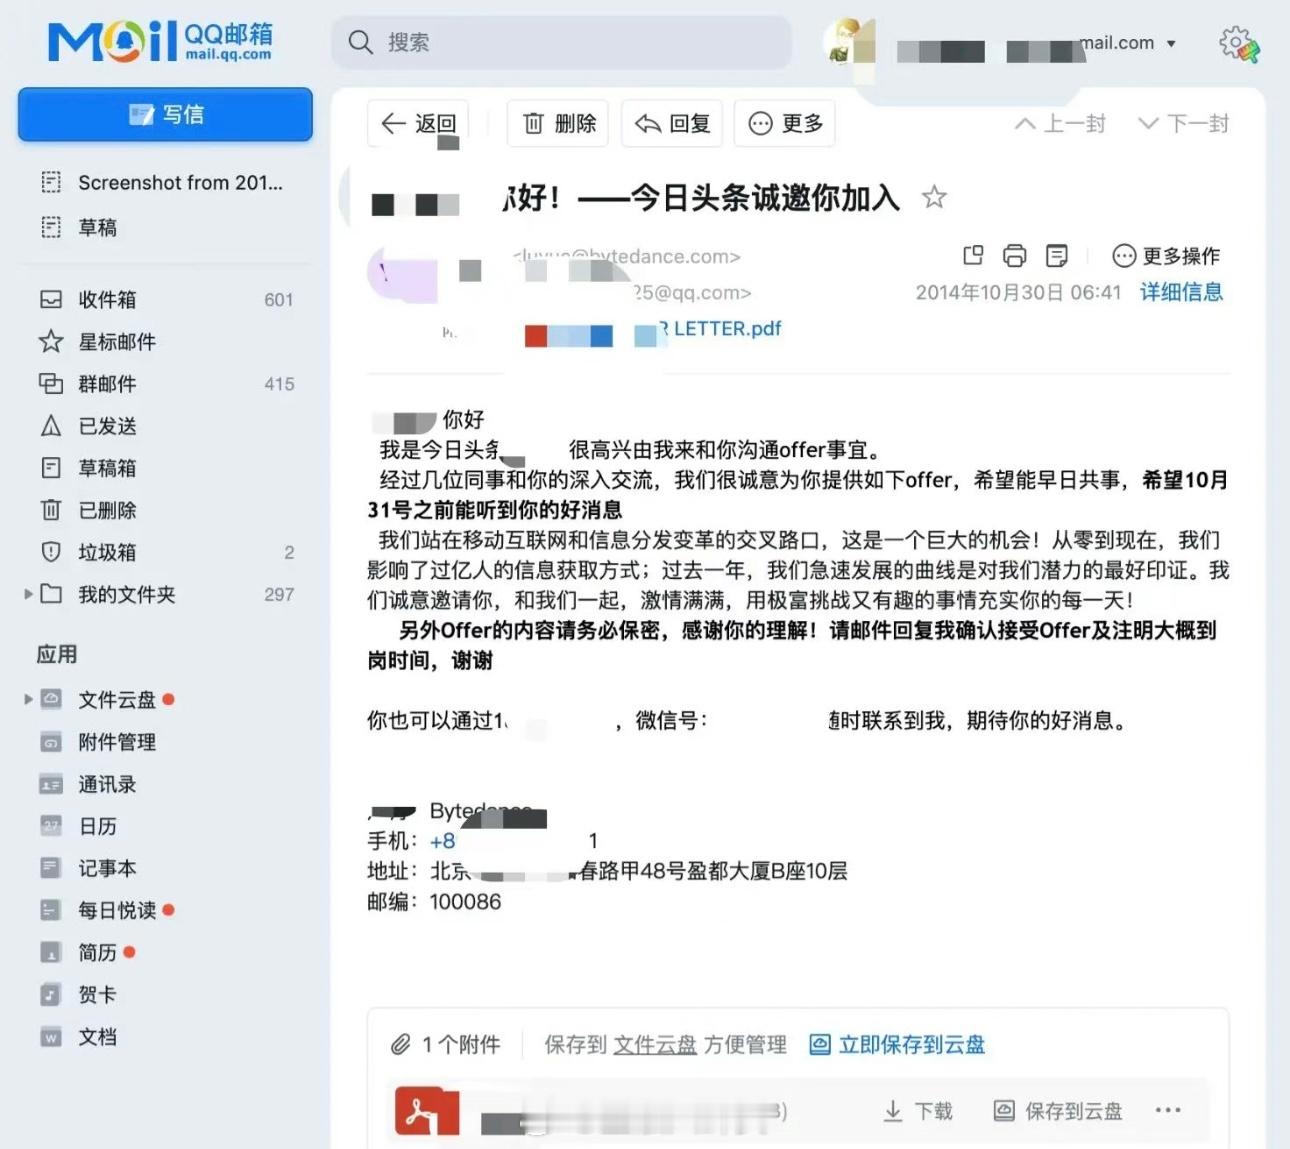Focus the 搜索 search field
The height and width of the screenshot is (1149, 1290).
point(561,42)
